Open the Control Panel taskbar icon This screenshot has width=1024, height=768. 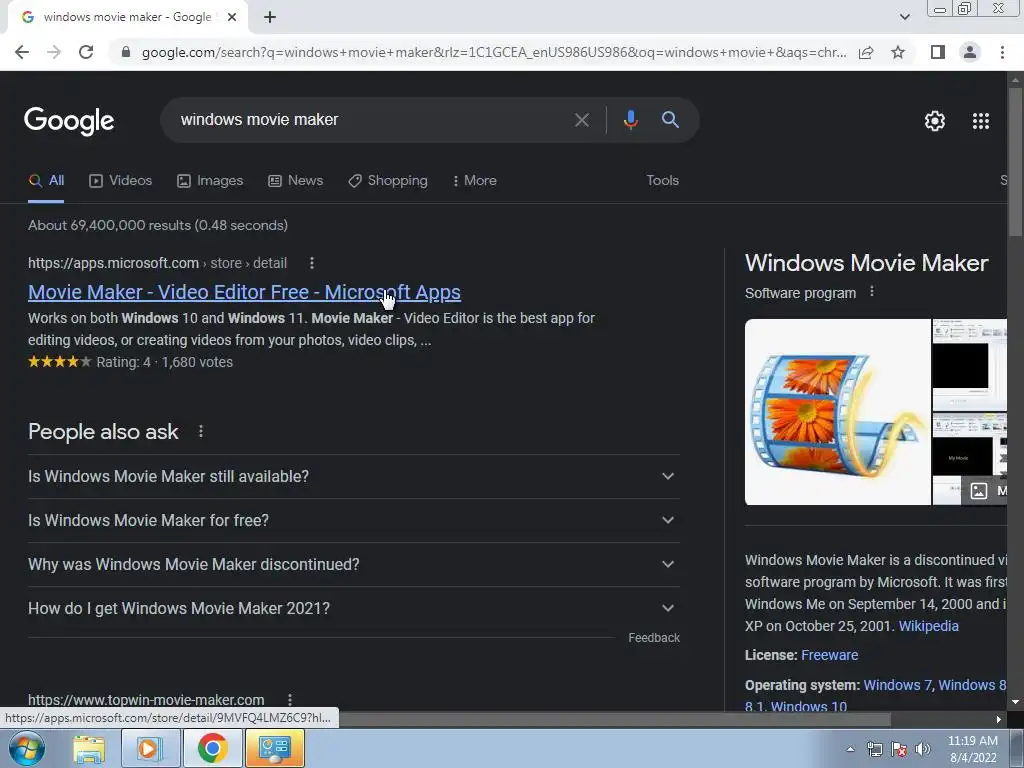pyautogui.click(x=275, y=748)
